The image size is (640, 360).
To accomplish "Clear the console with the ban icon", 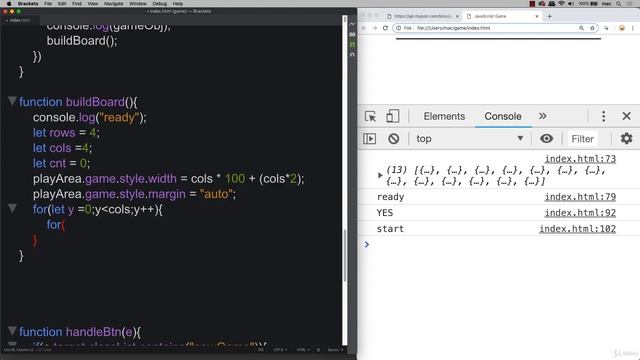I will (x=393, y=139).
